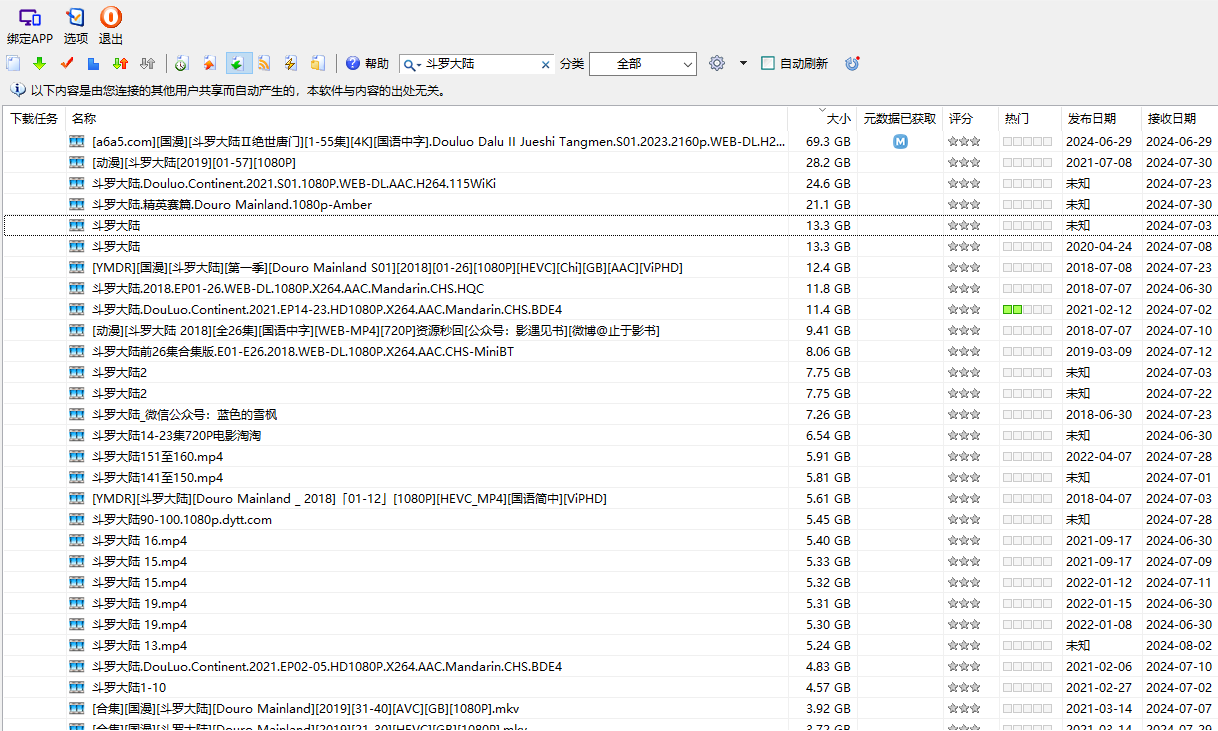Sort by 发布日期 column header

point(1091,118)
